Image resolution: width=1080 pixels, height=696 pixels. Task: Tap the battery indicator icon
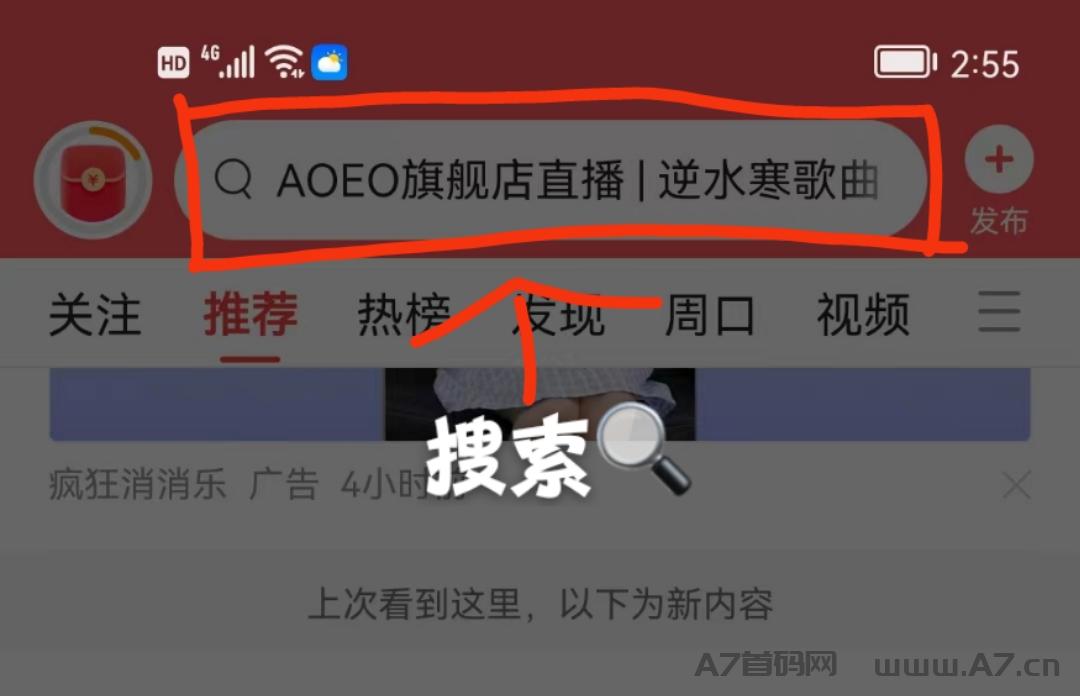(x=905, y=62)
